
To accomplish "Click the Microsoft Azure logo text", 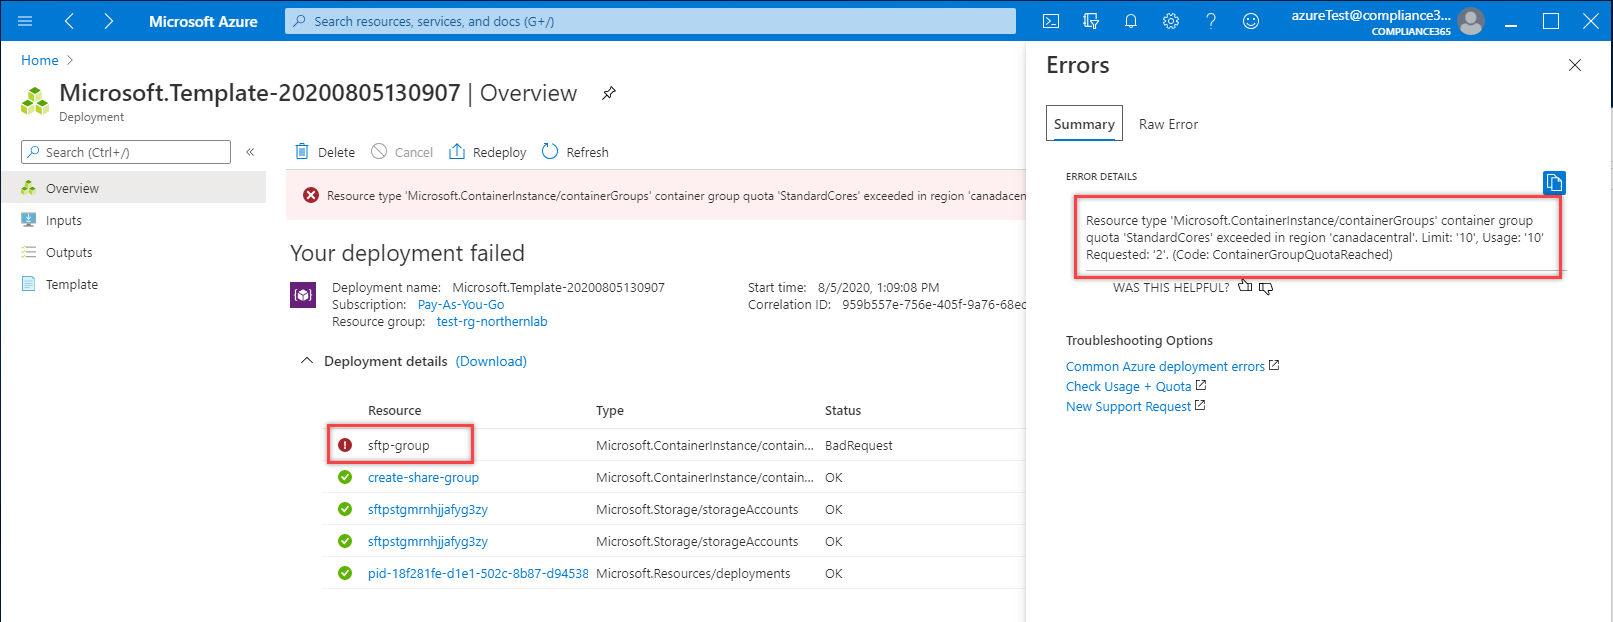I will (203, 21).
